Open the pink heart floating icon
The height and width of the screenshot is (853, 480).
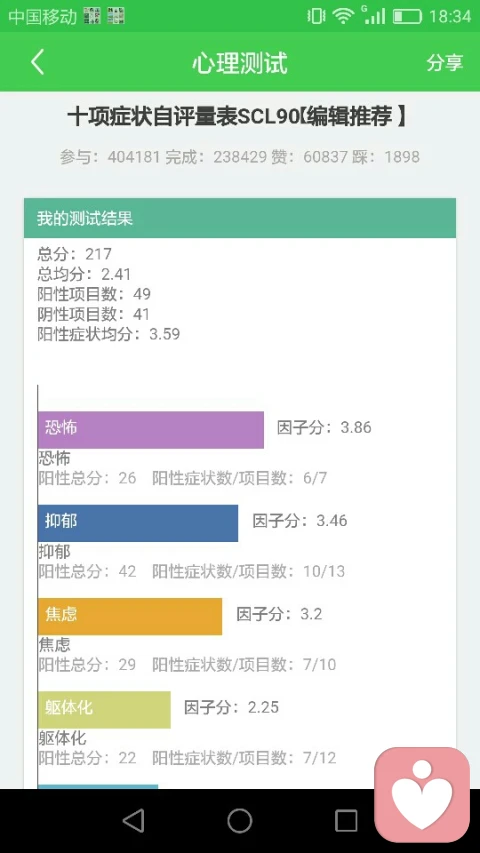pos(422,794)
